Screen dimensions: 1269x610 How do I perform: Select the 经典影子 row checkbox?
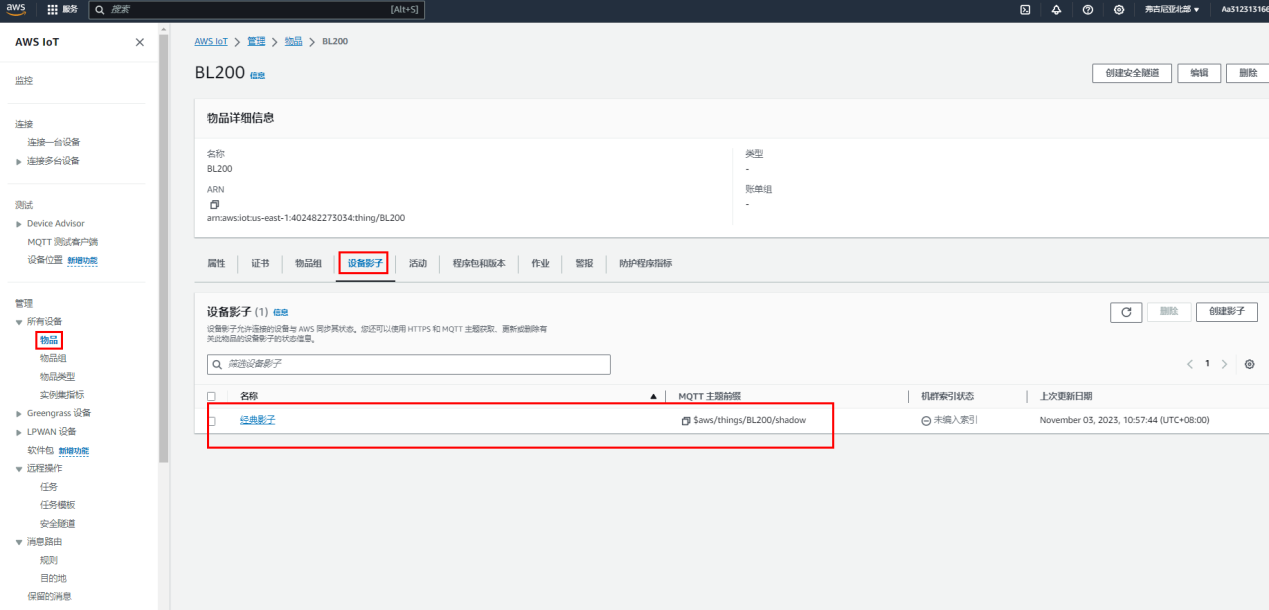pyautogui.click(x=211, y=421)
